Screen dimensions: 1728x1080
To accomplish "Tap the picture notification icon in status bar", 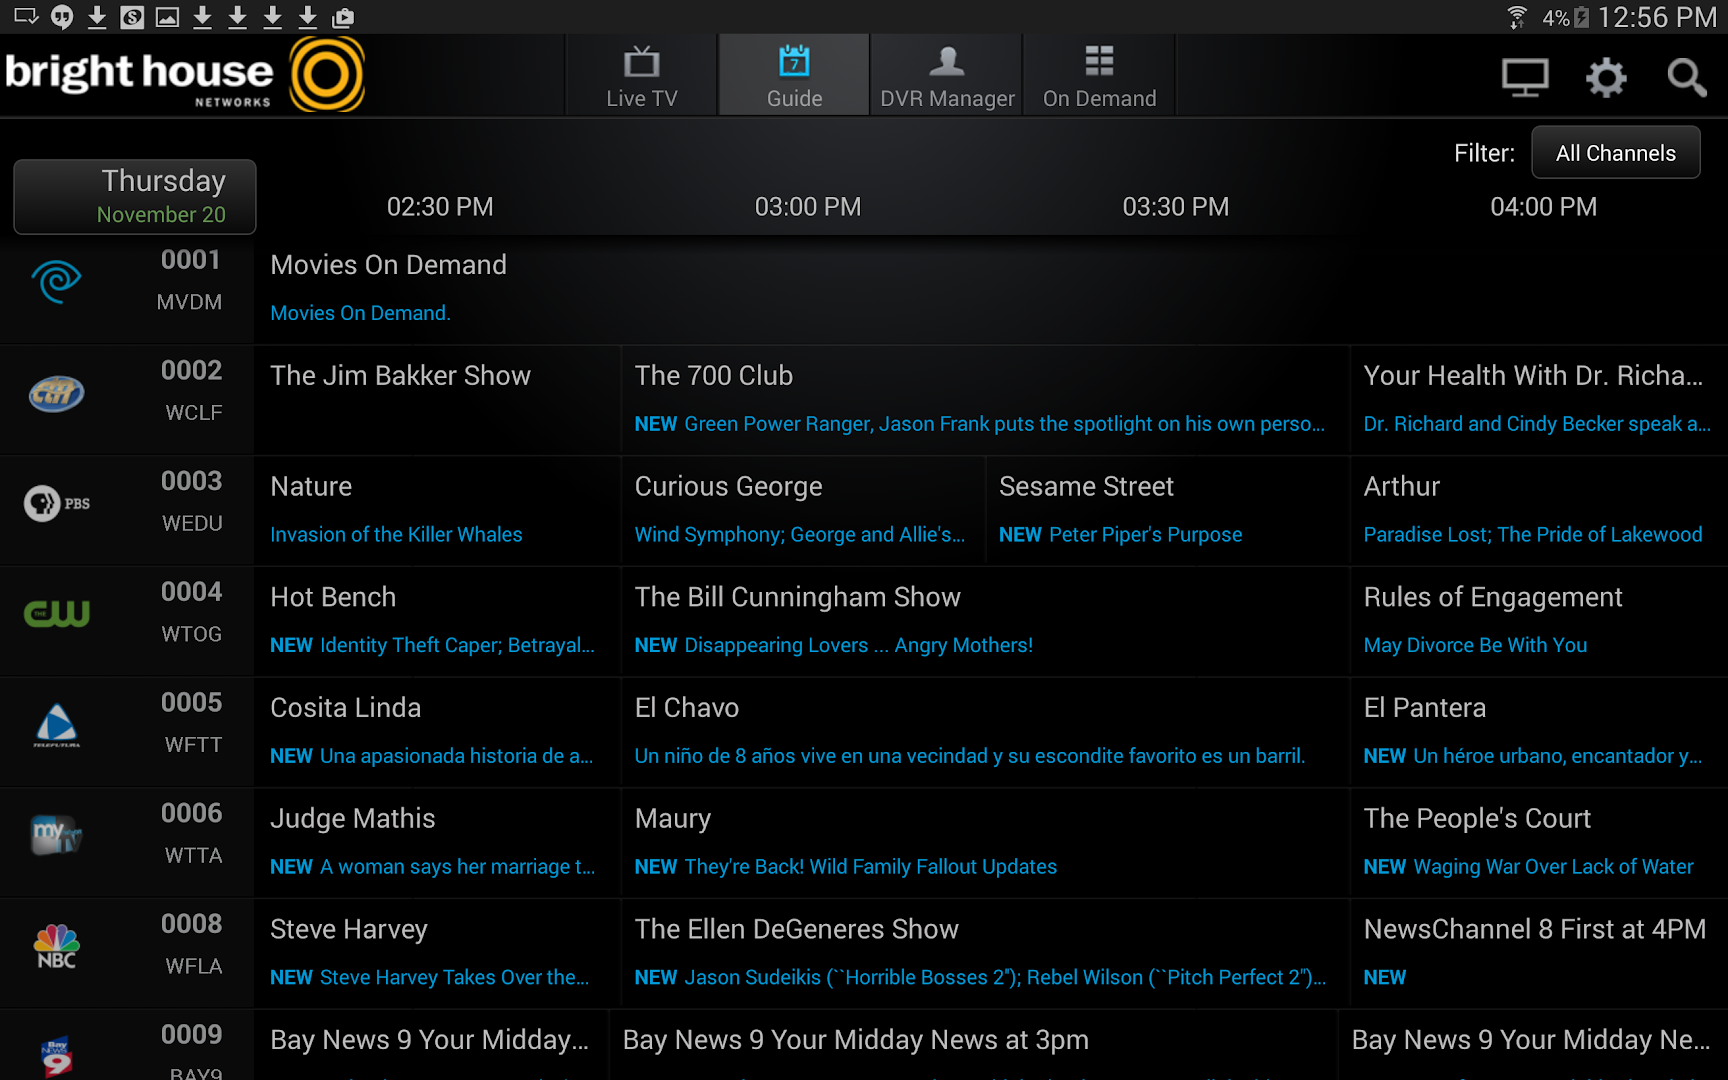I will (167, 17).
